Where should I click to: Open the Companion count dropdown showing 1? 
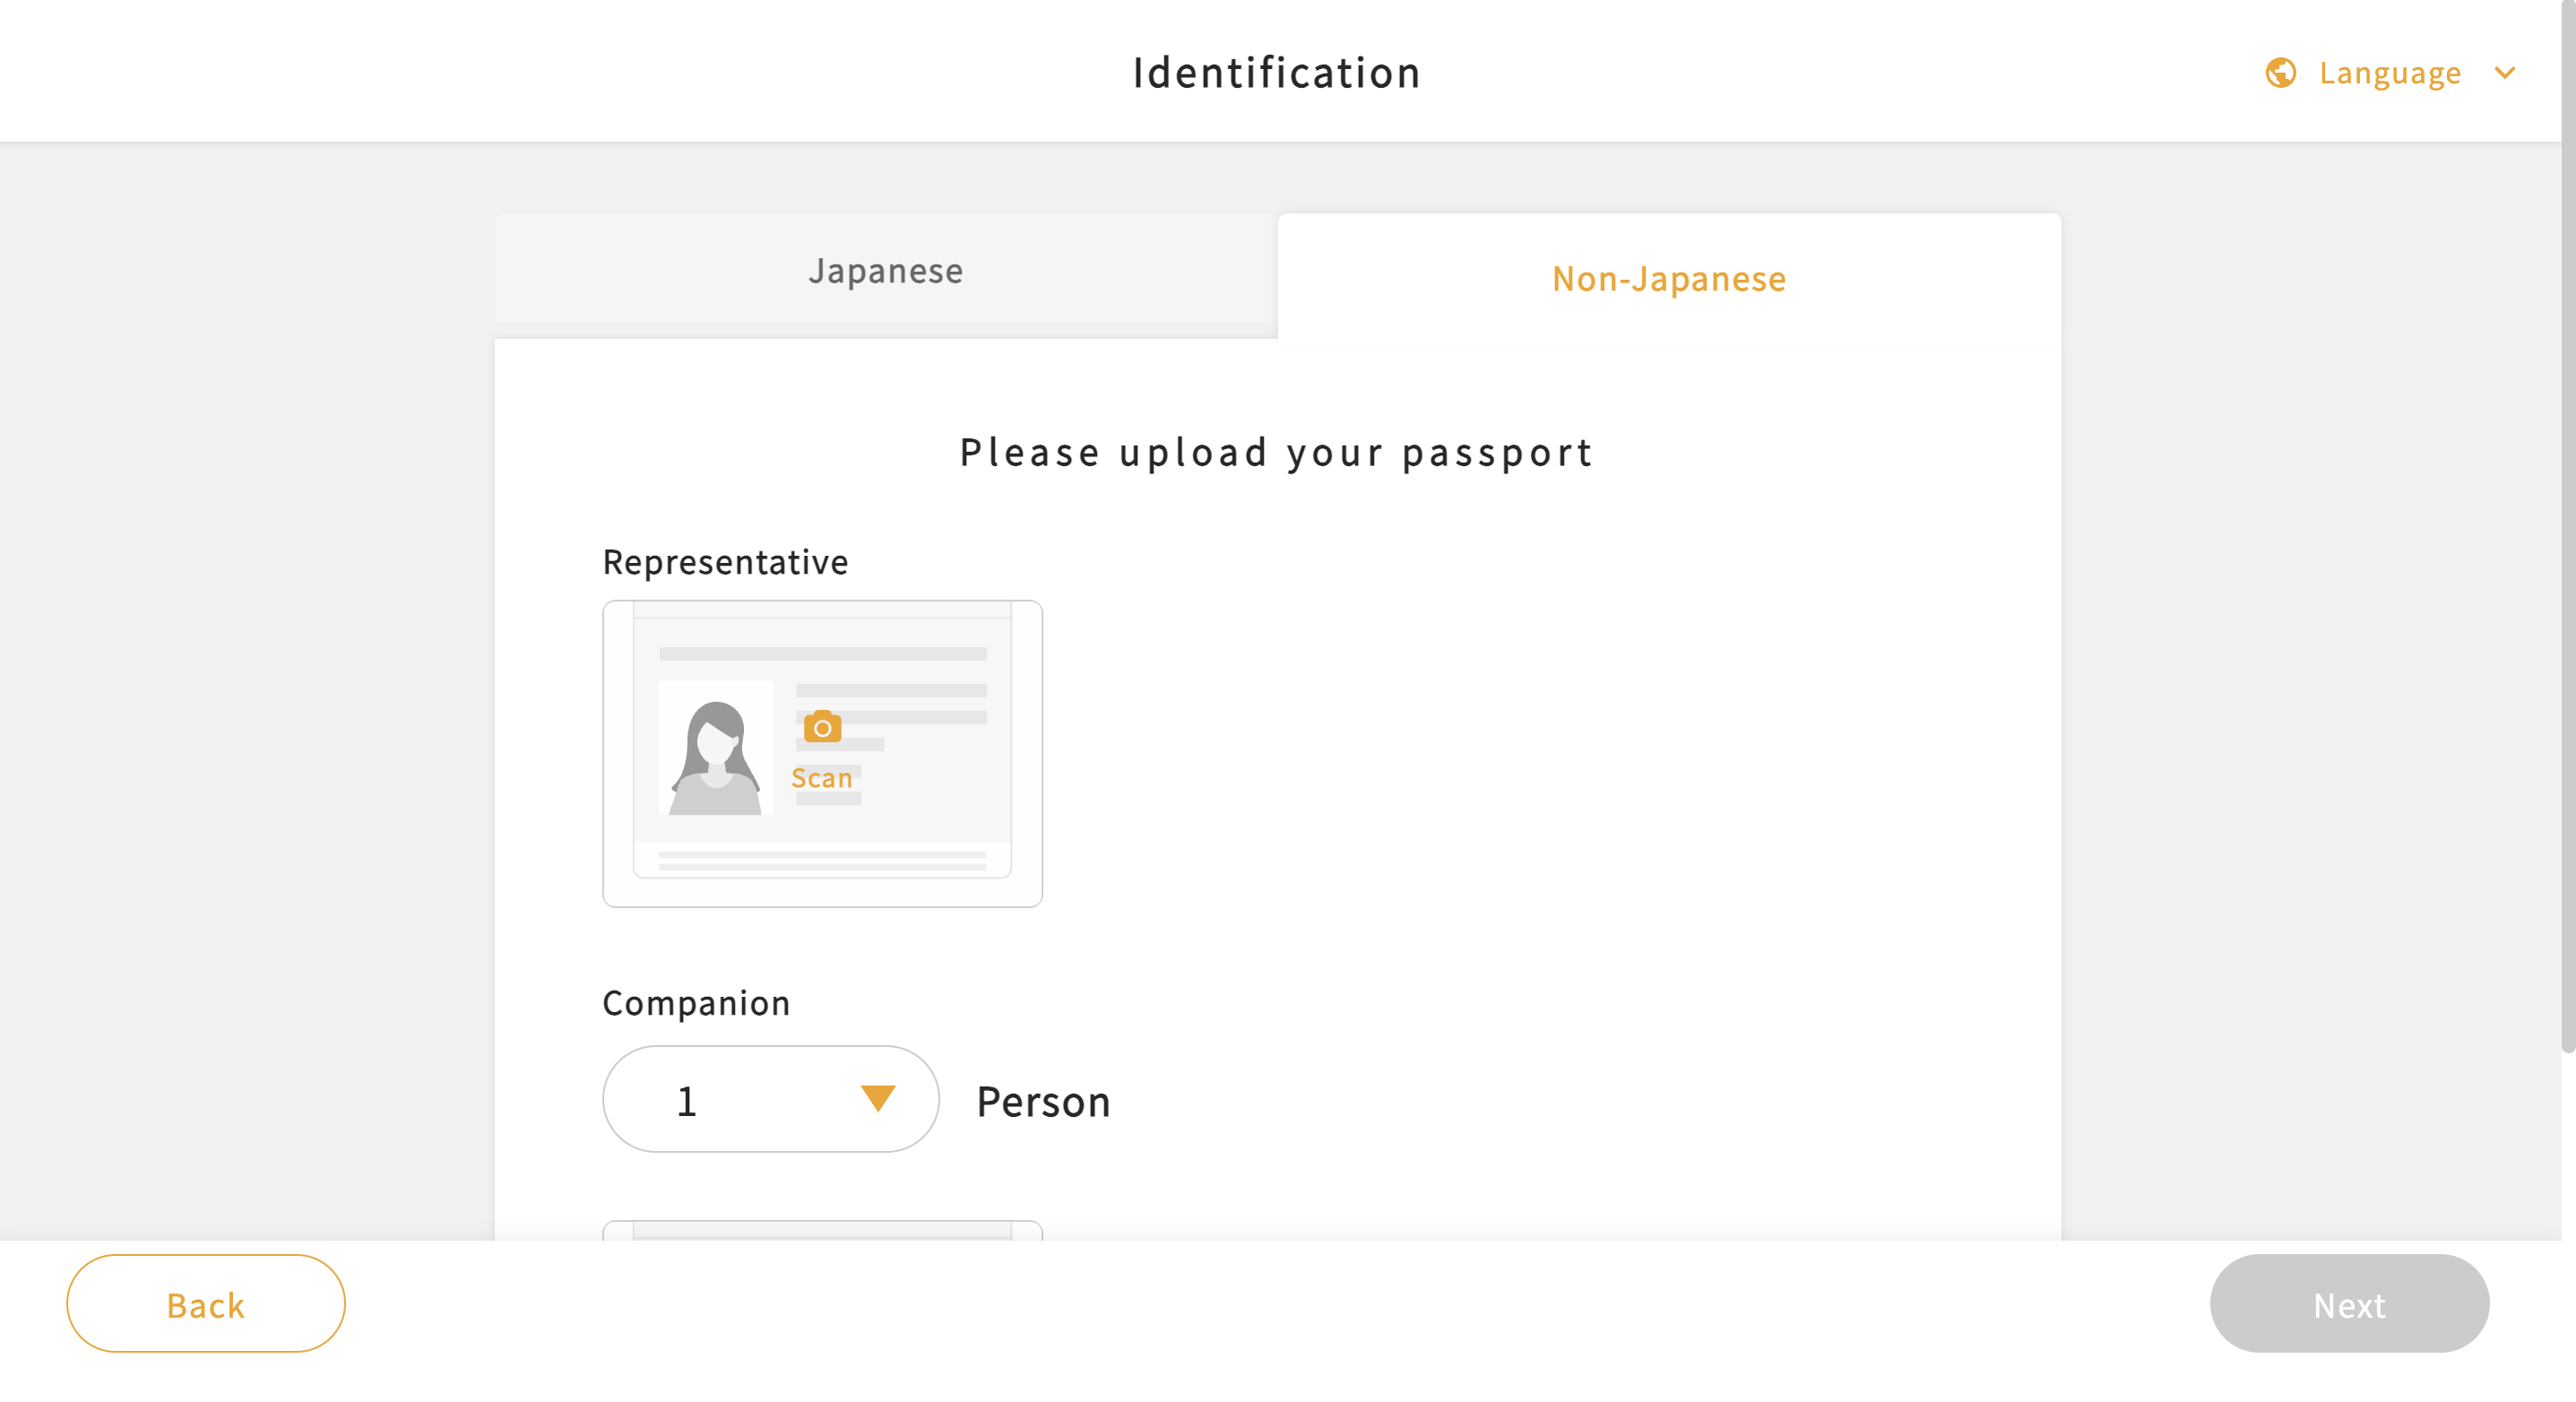(x=770, y=1099)
